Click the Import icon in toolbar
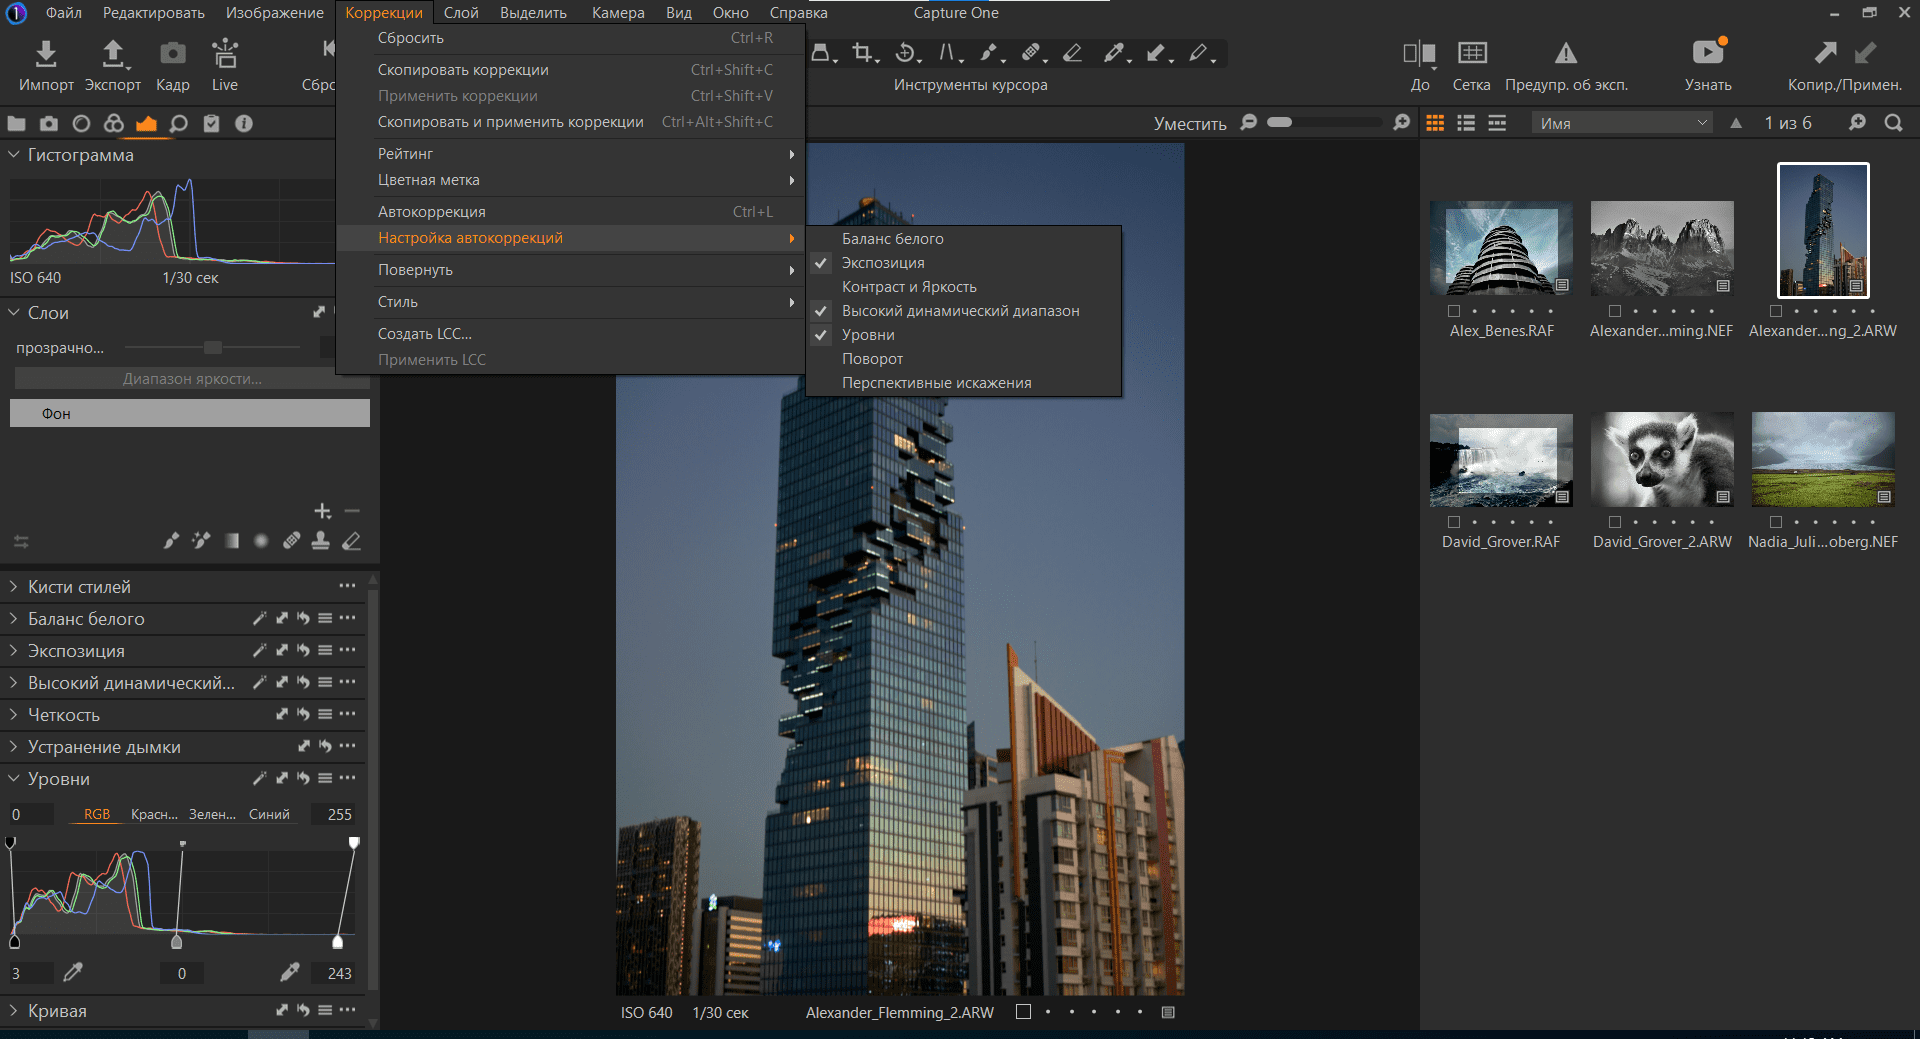This screenshot has height=1039, width=1920. (46, 54)
